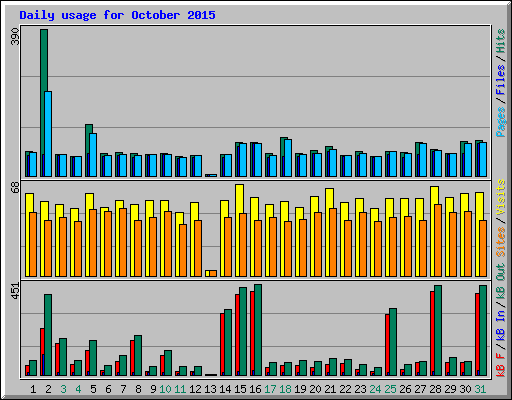Click day 27 on the x-axis
This screenshot has width=512, height=400.
coord(420,389)
